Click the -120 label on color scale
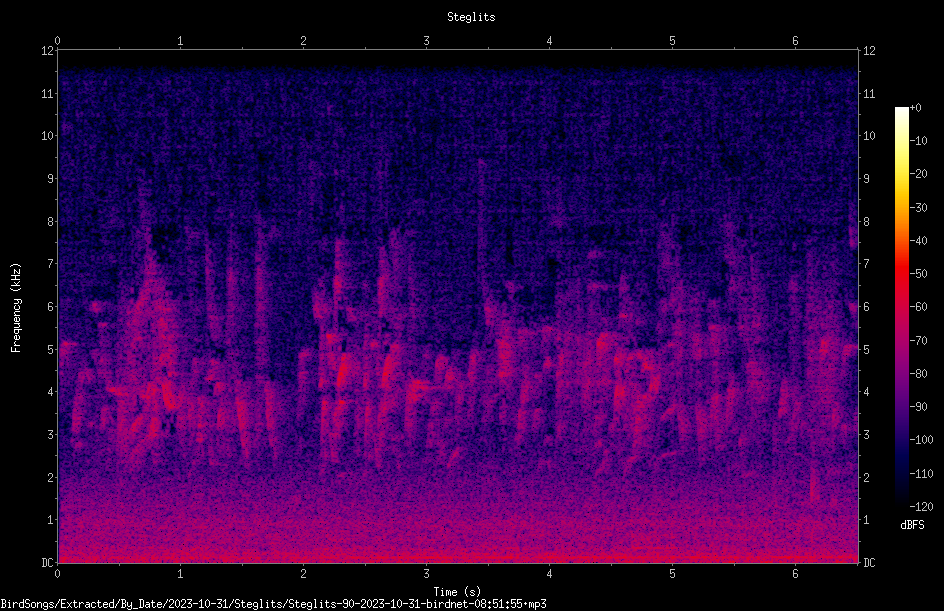 pyautogui.click(x=921, y=506)
